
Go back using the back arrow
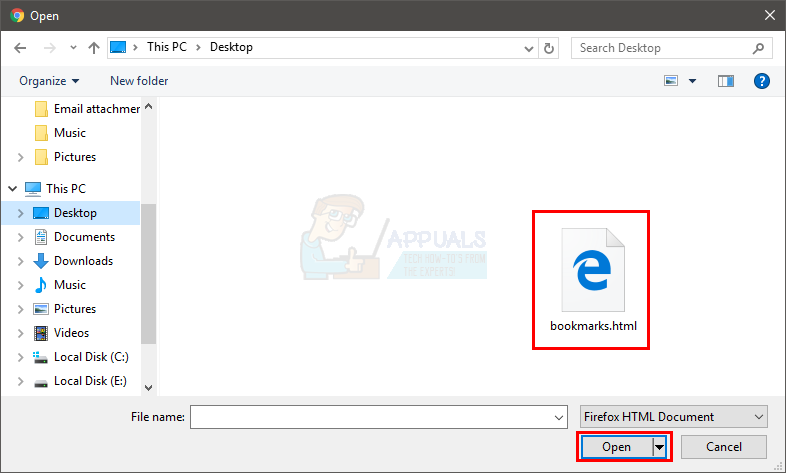click(20, 48)
